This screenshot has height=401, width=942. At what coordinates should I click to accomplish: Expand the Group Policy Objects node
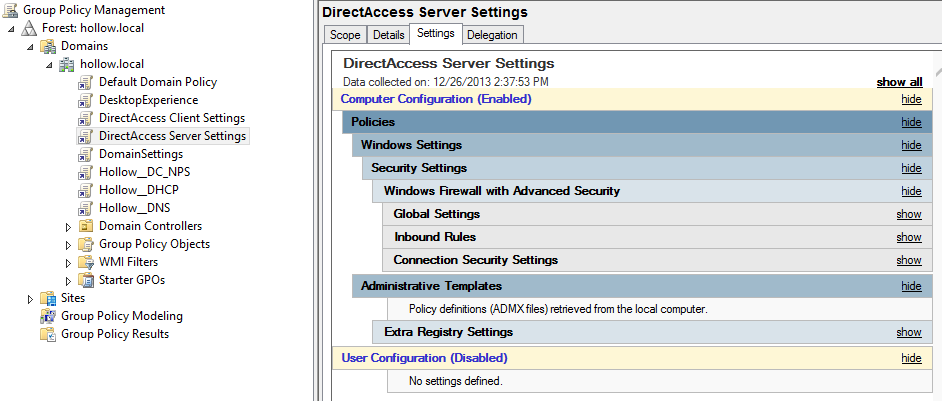pyautogui.click(x=68, y=245)
